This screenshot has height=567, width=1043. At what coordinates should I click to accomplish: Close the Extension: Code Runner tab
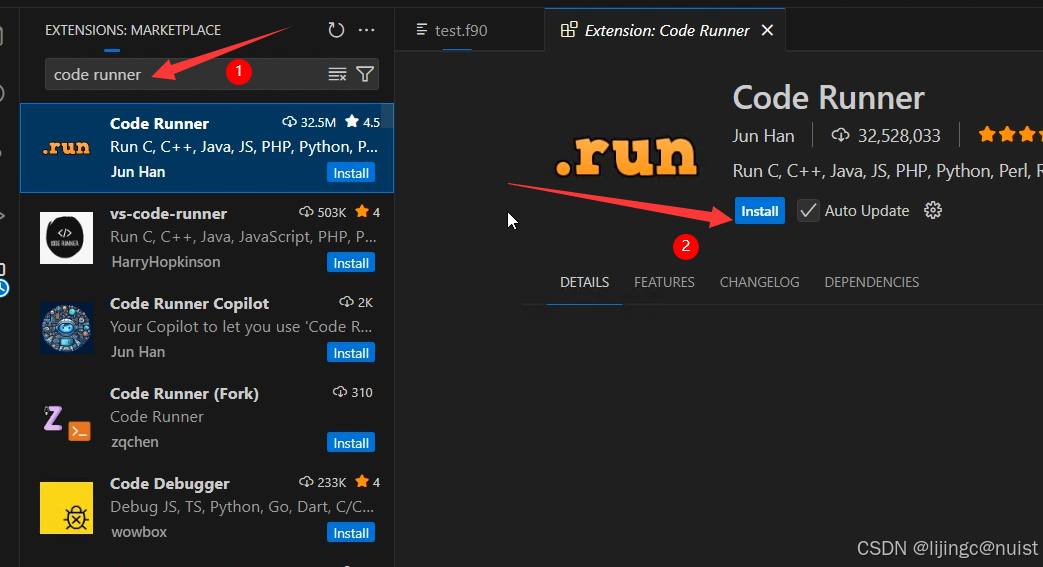click(767, 30)
